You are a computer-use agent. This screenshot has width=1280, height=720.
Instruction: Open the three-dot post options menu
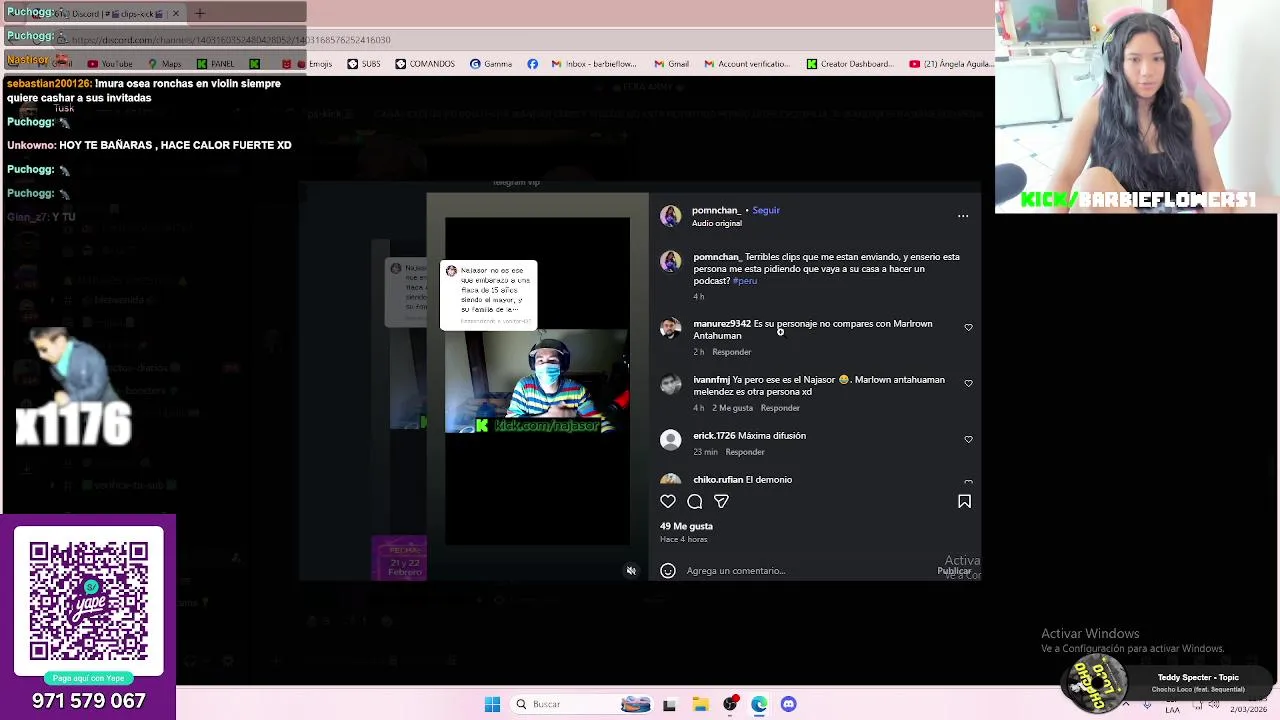(x=963, y=216)
